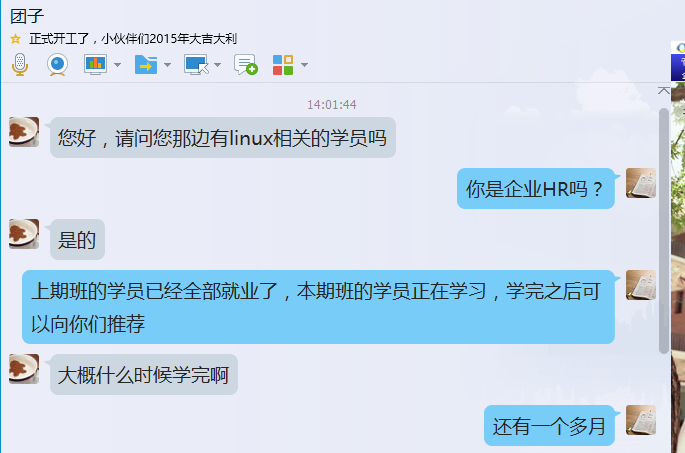Viewport: 685px width, 453px height.
Task: Click the remote desktop monitor icon
Action: (196, 65)
